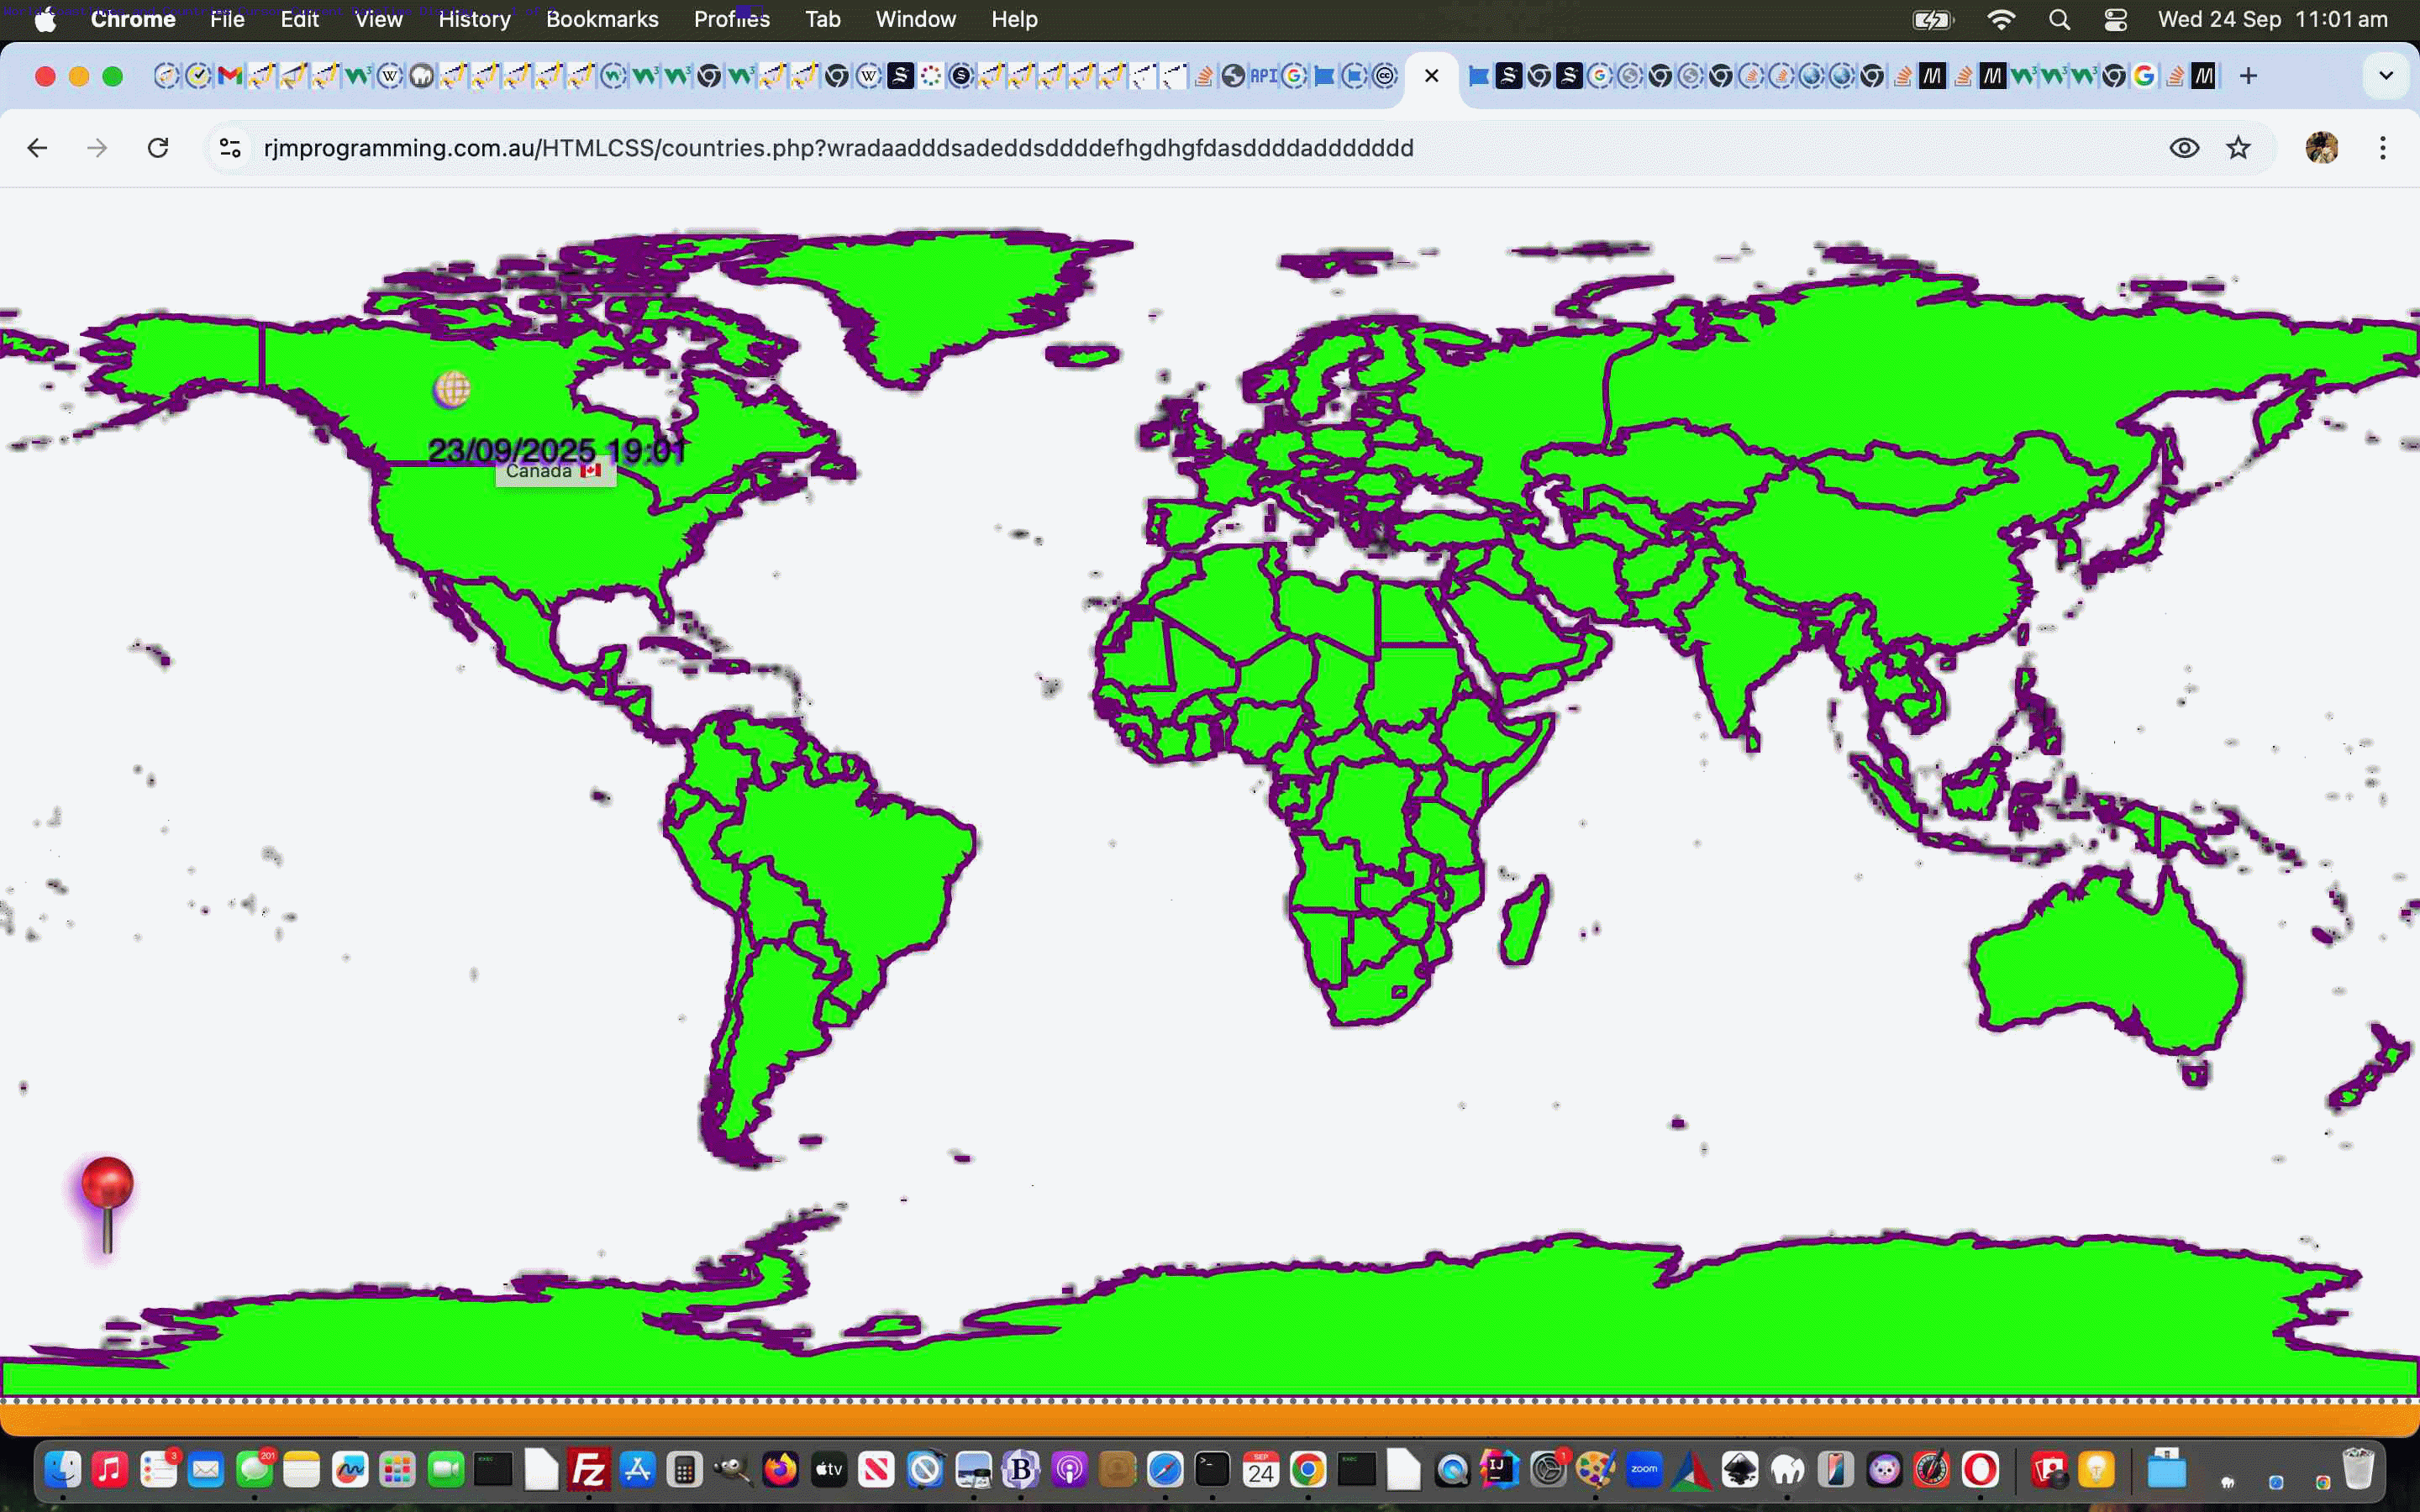The width and height of the screenshot is (2420, 1512).
Task: Open FileZilla from the dock
Action: (x=589, y=1469)
